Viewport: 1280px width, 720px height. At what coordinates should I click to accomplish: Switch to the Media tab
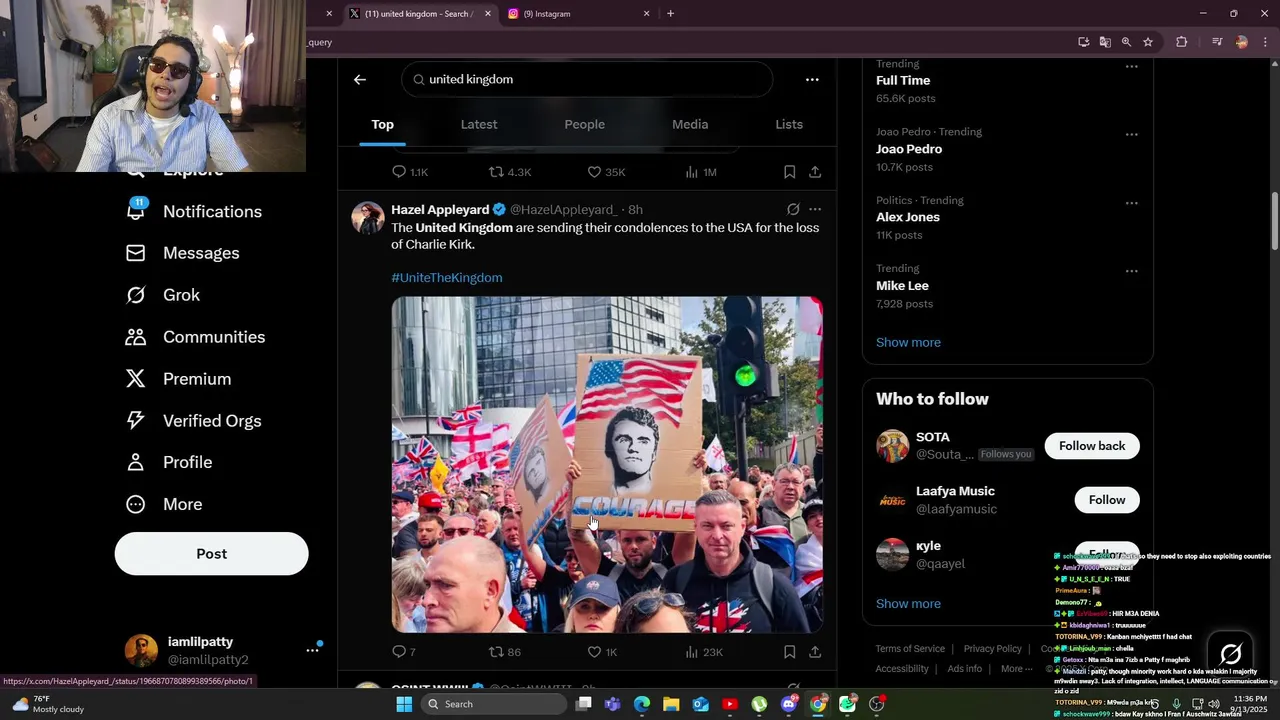(x=690, y=125)
